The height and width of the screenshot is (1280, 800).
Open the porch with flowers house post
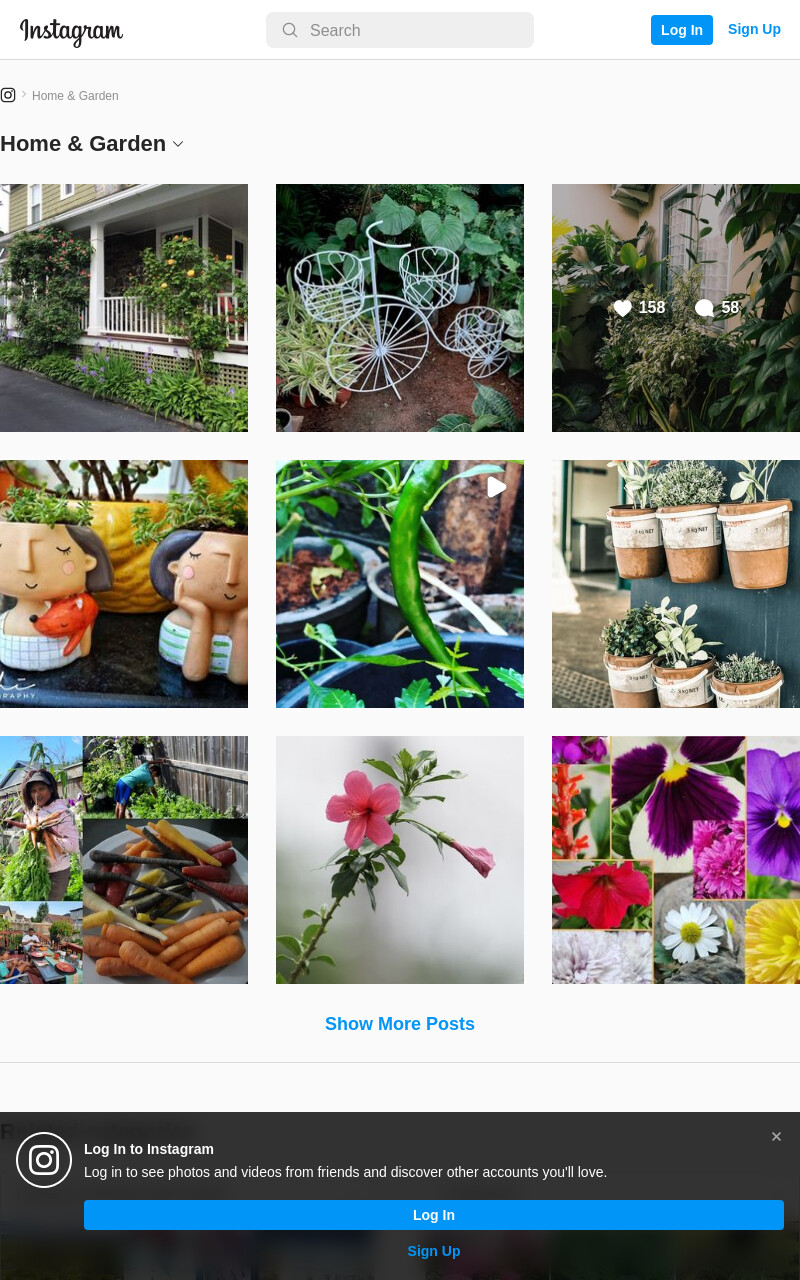pyautogui.click(x=124, y=308)
